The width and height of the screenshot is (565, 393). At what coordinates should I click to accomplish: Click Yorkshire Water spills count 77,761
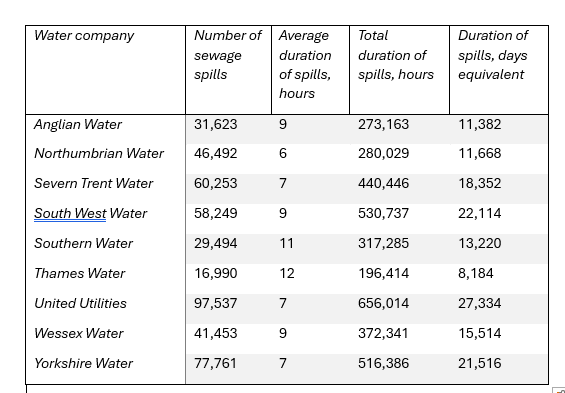(x=215, y=363)
